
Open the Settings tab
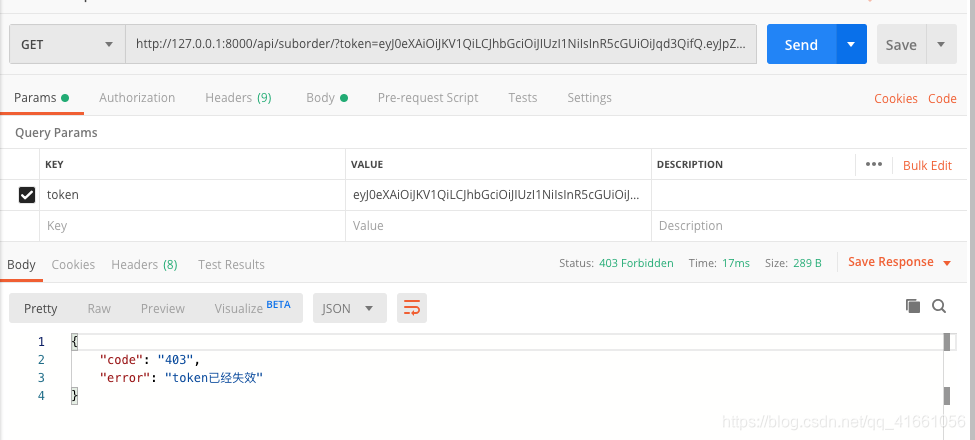tap(589, 98)
